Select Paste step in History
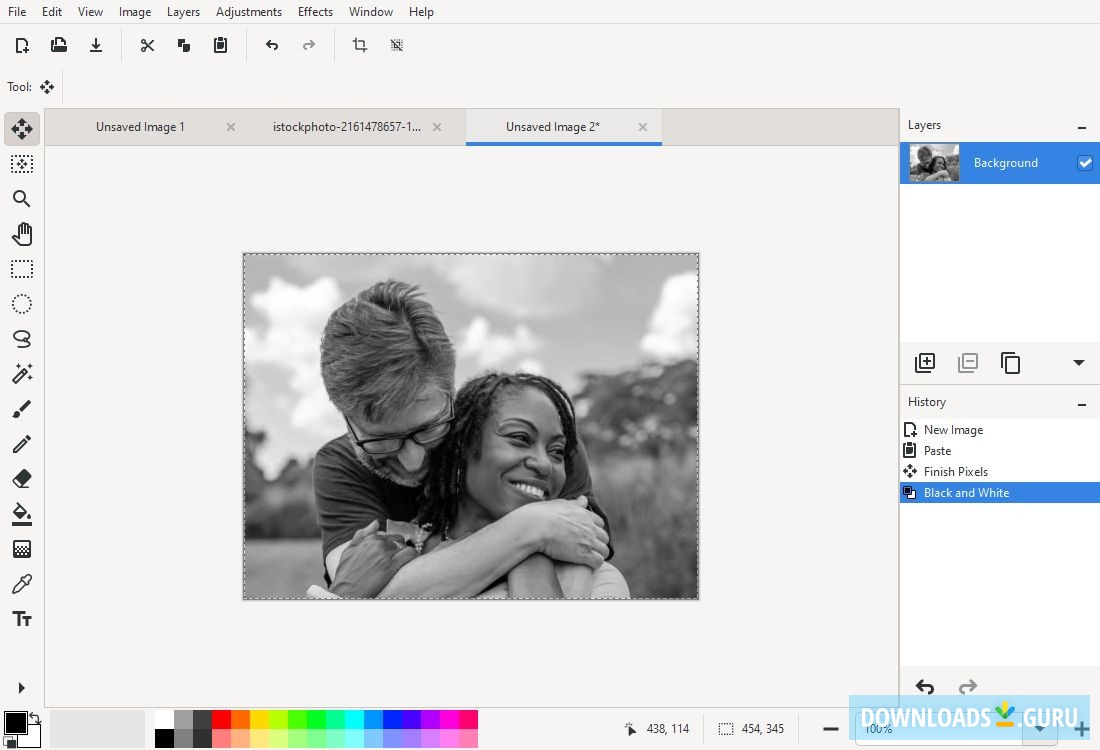The height and width of the screenshot is (750, 1100). [x=937, y=451]
